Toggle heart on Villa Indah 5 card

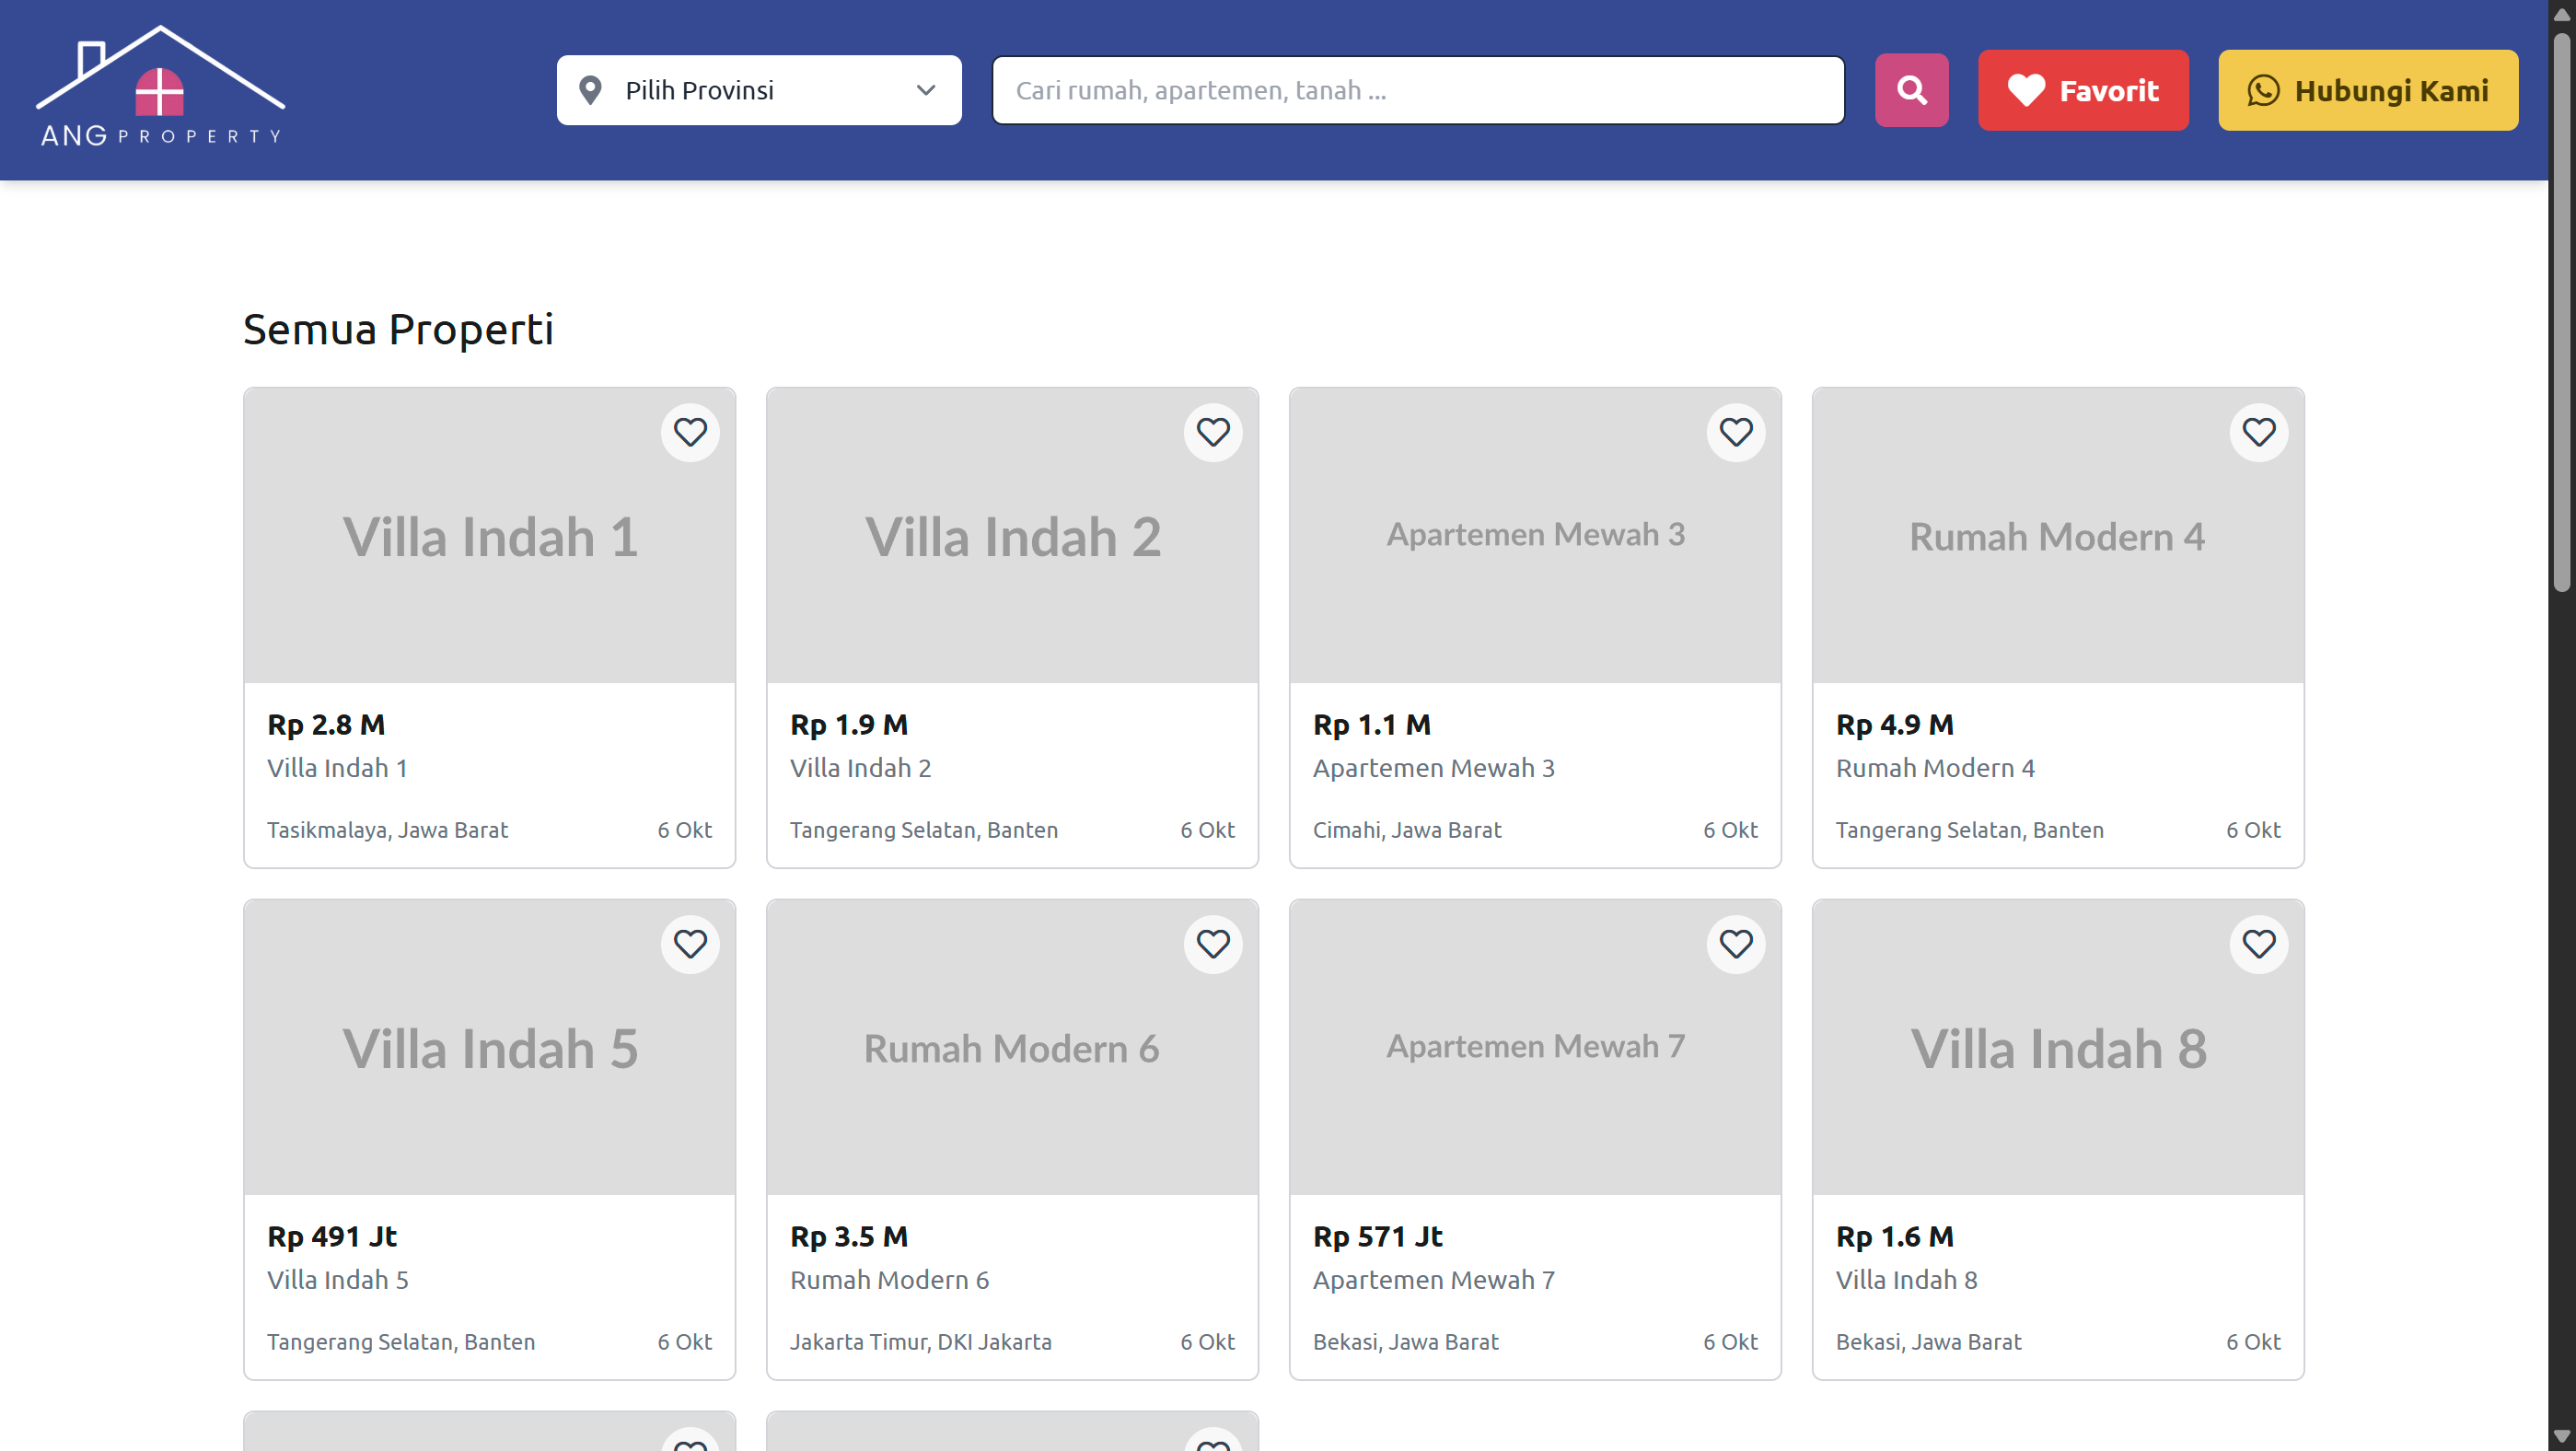[x=690, y=944]
